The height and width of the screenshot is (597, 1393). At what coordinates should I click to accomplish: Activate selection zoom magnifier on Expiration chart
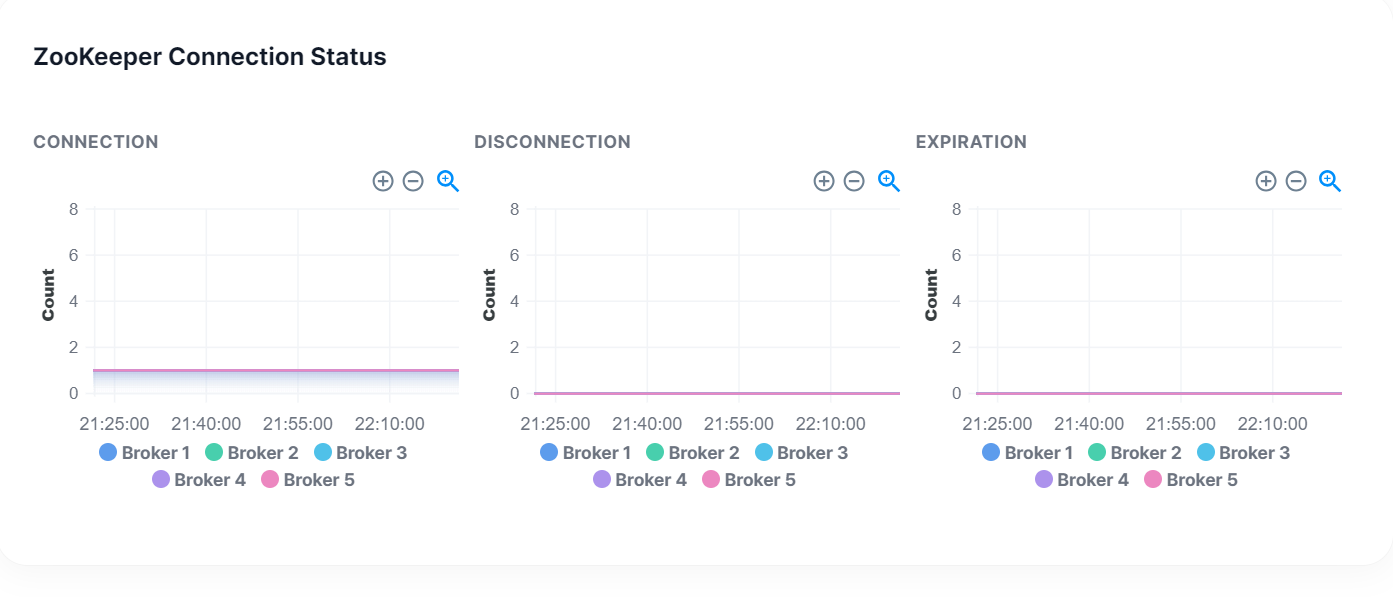(x=1330, y=181)
